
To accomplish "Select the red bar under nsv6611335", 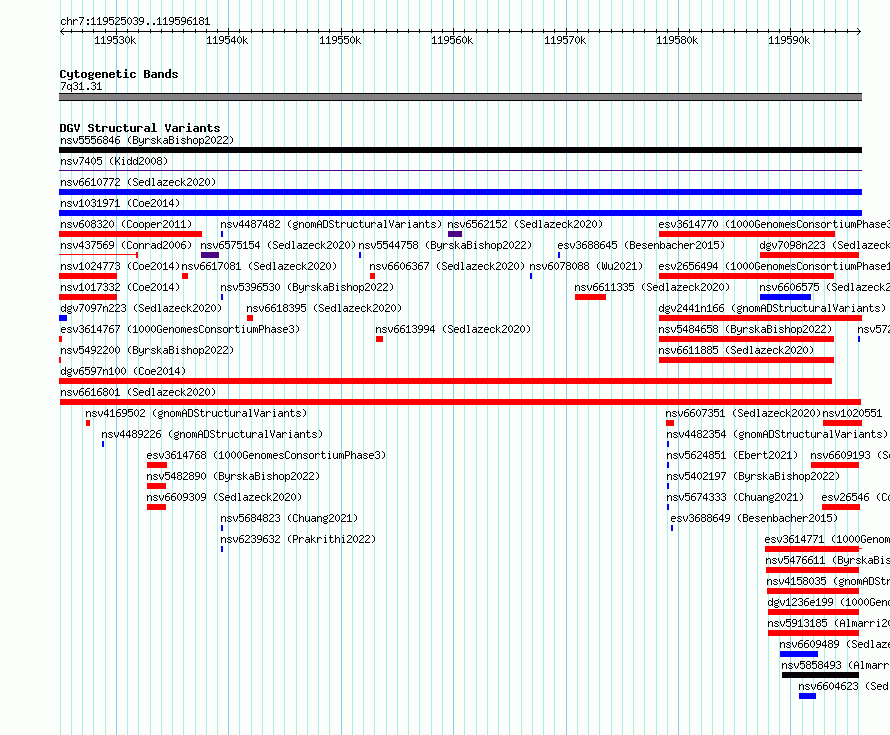I will (x=590, y=297).
